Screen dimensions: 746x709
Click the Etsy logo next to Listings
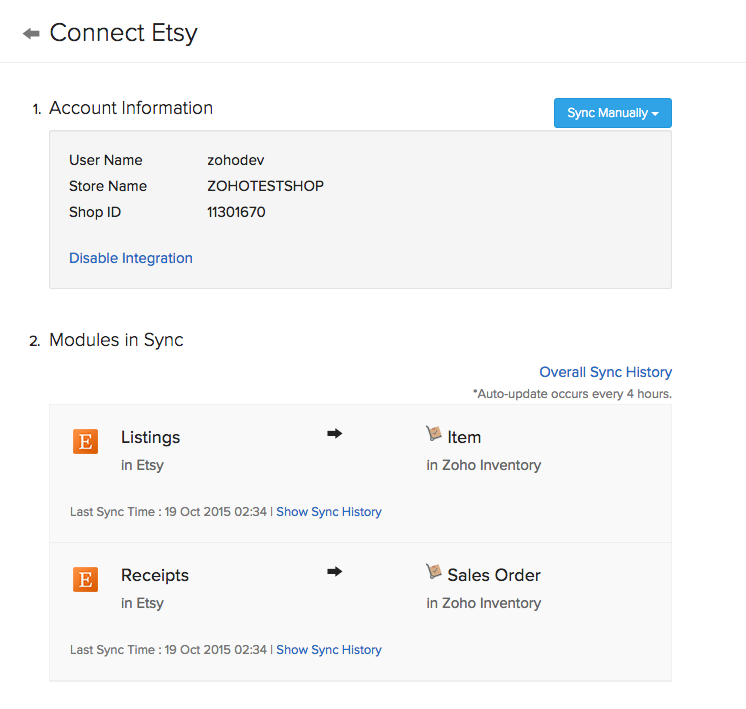[x=86, y=442]
